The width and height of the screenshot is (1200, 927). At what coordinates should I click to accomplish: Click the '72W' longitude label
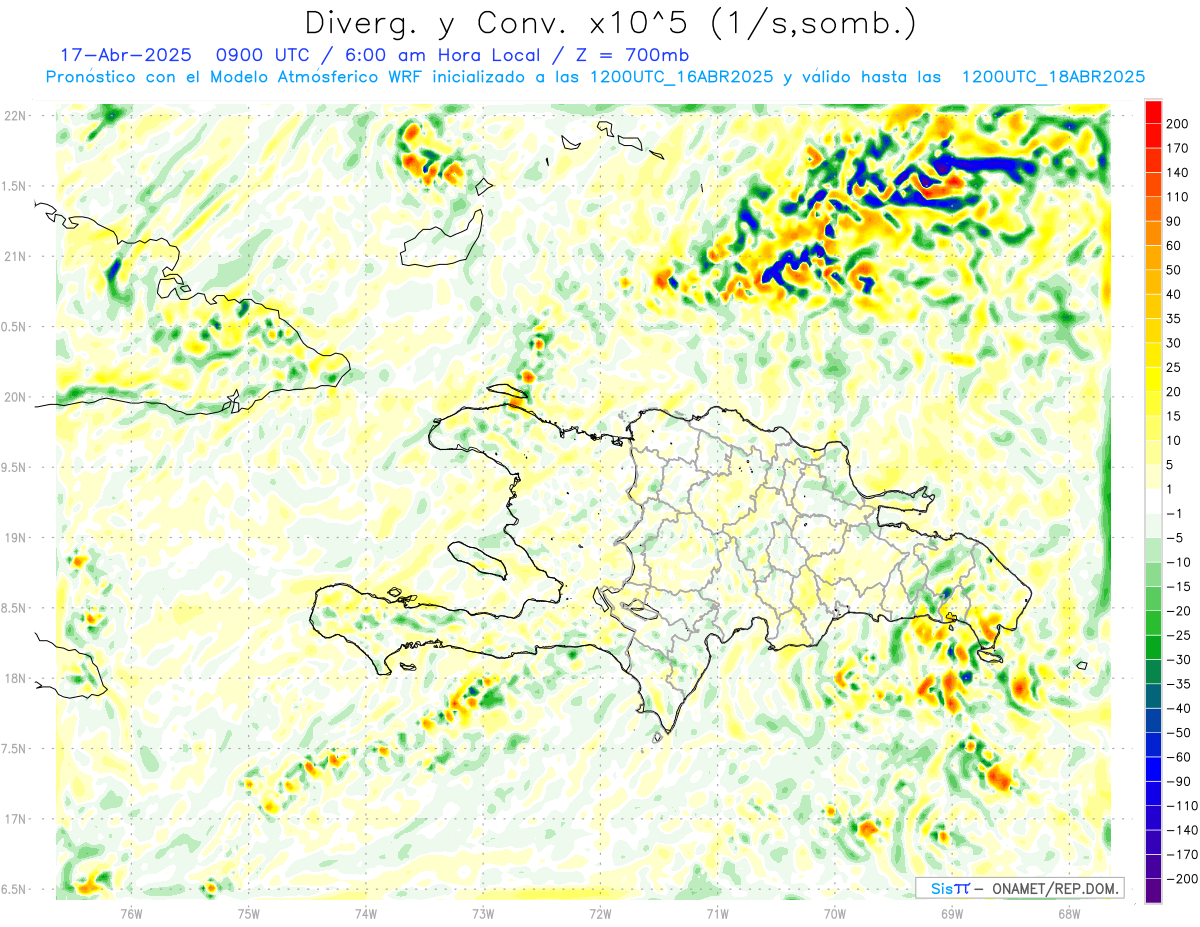(x=600, y=912)
